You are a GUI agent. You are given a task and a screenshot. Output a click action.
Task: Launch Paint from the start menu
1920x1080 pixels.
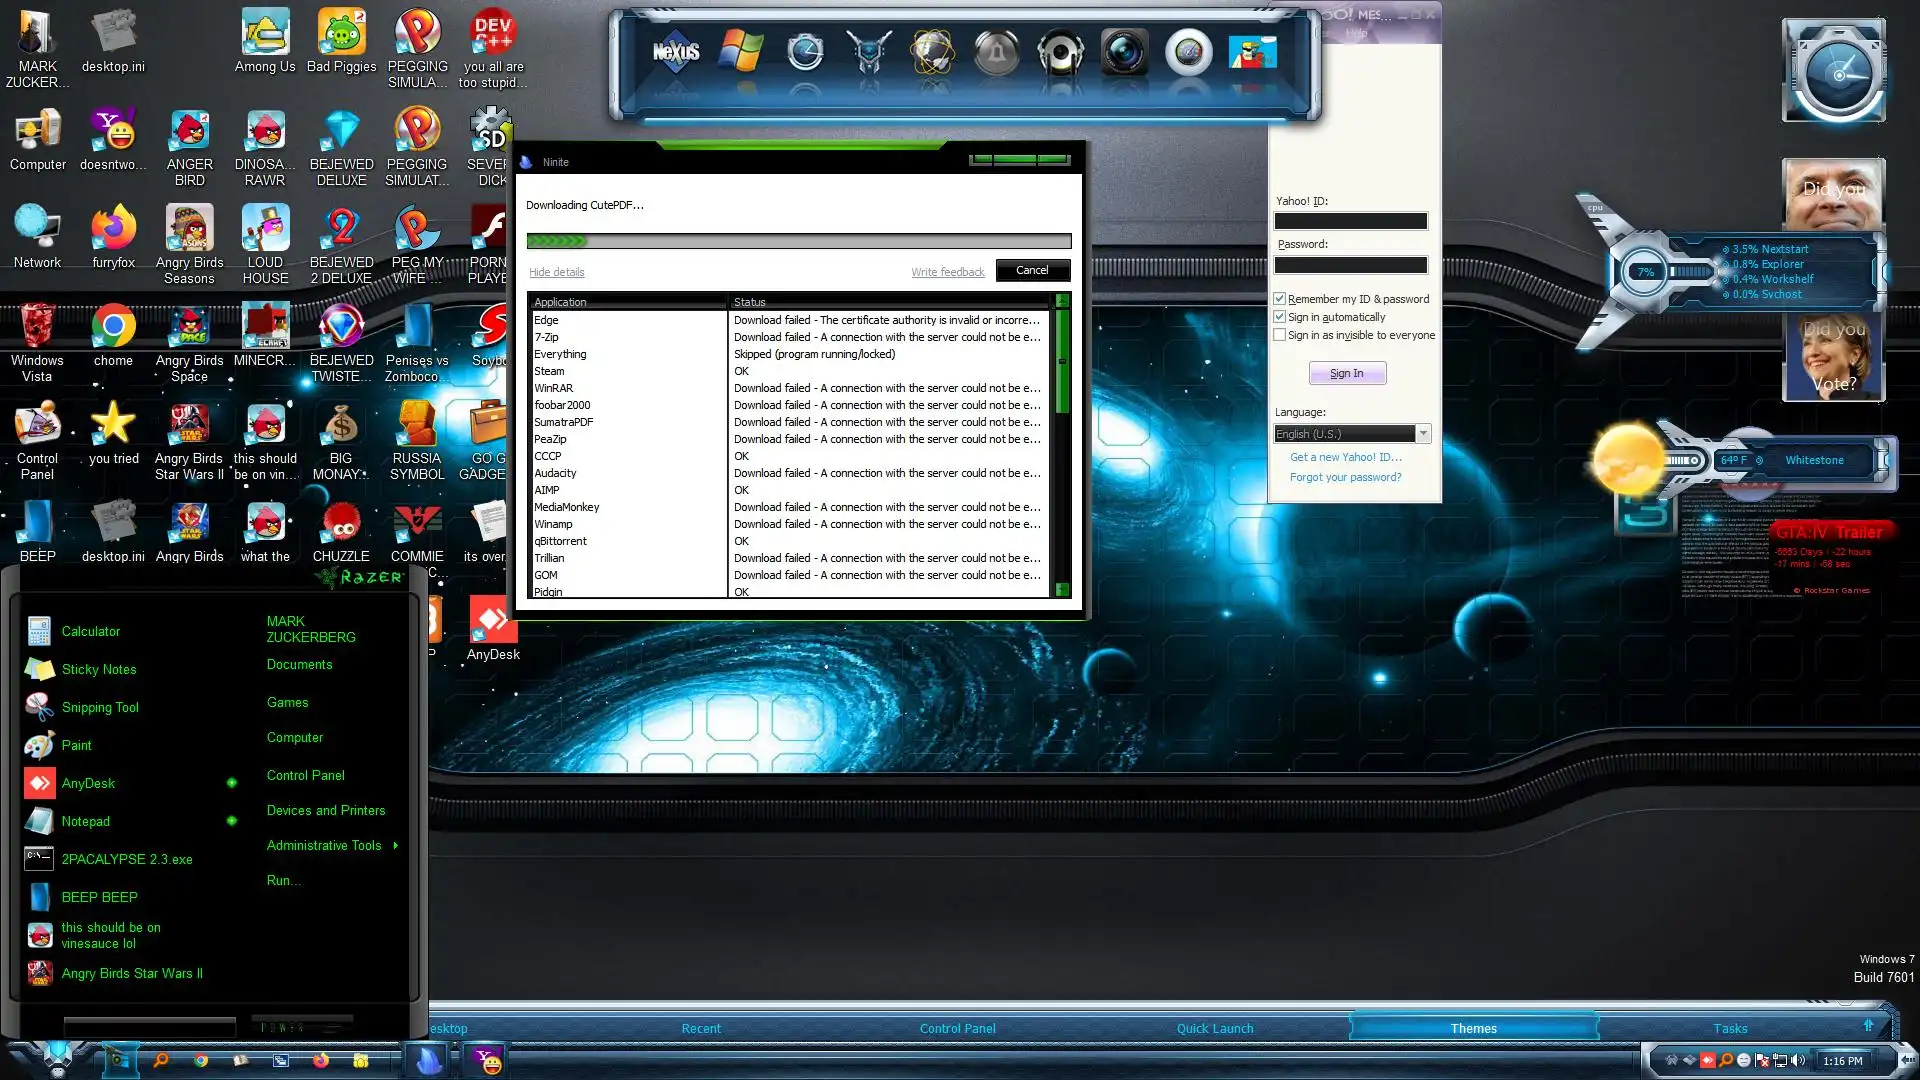click(x=76, y=745)
